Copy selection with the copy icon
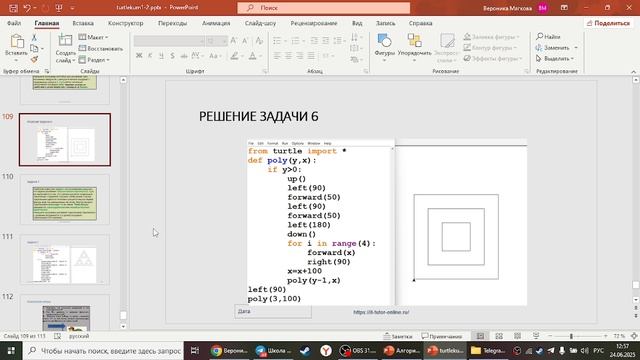This screenshot has width=640, height=360. (34, 49)
